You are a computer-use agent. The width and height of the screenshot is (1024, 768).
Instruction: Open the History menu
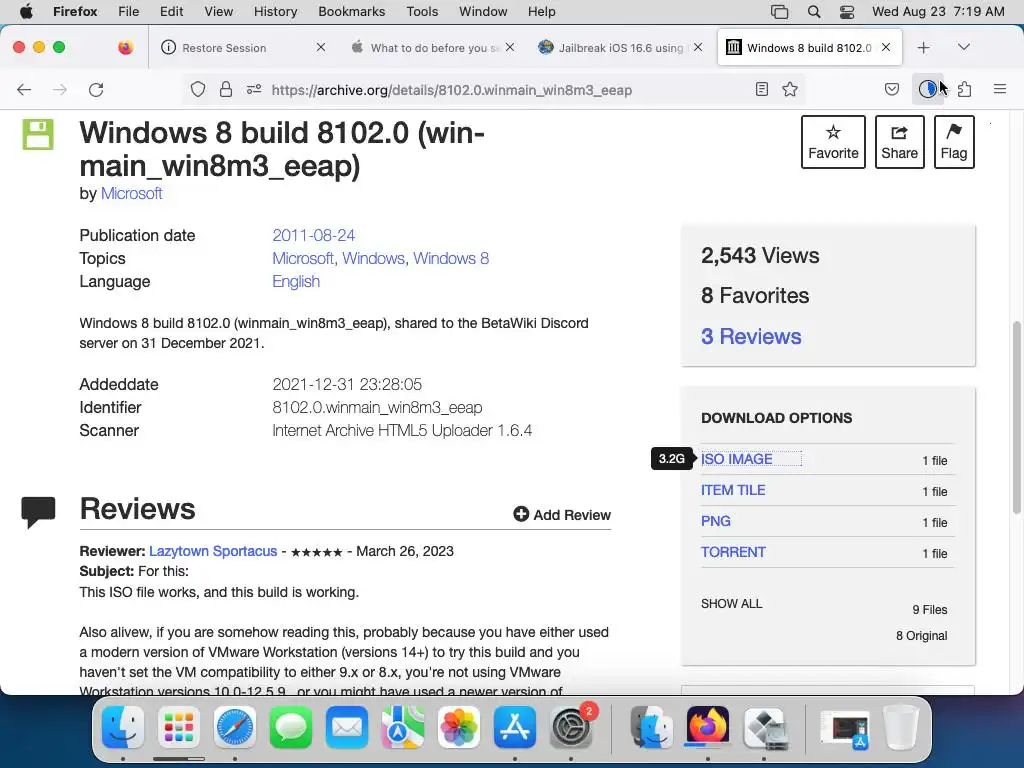point(275,11)
